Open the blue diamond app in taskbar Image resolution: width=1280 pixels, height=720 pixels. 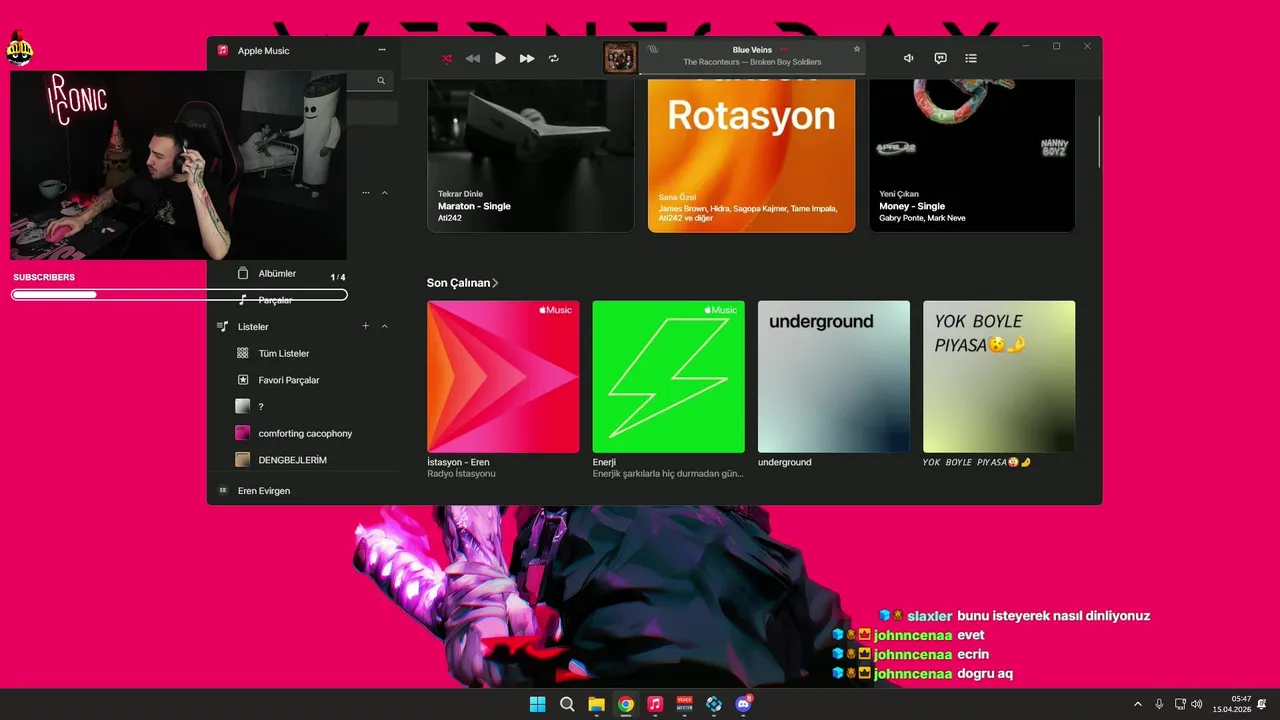coord(714,704)
